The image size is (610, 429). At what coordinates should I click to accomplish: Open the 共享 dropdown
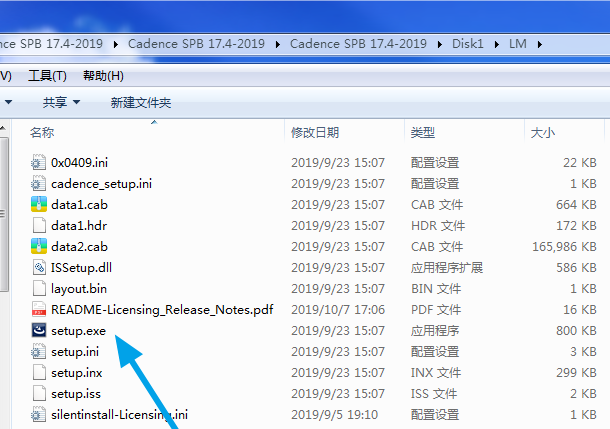61,102
